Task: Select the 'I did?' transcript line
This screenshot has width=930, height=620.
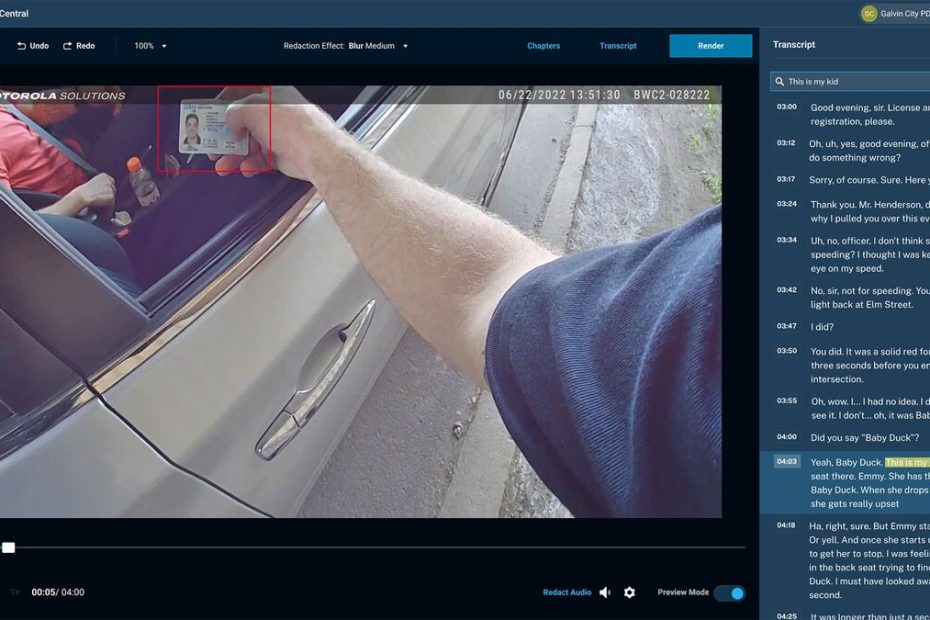Action: click(x=821, y=327)
